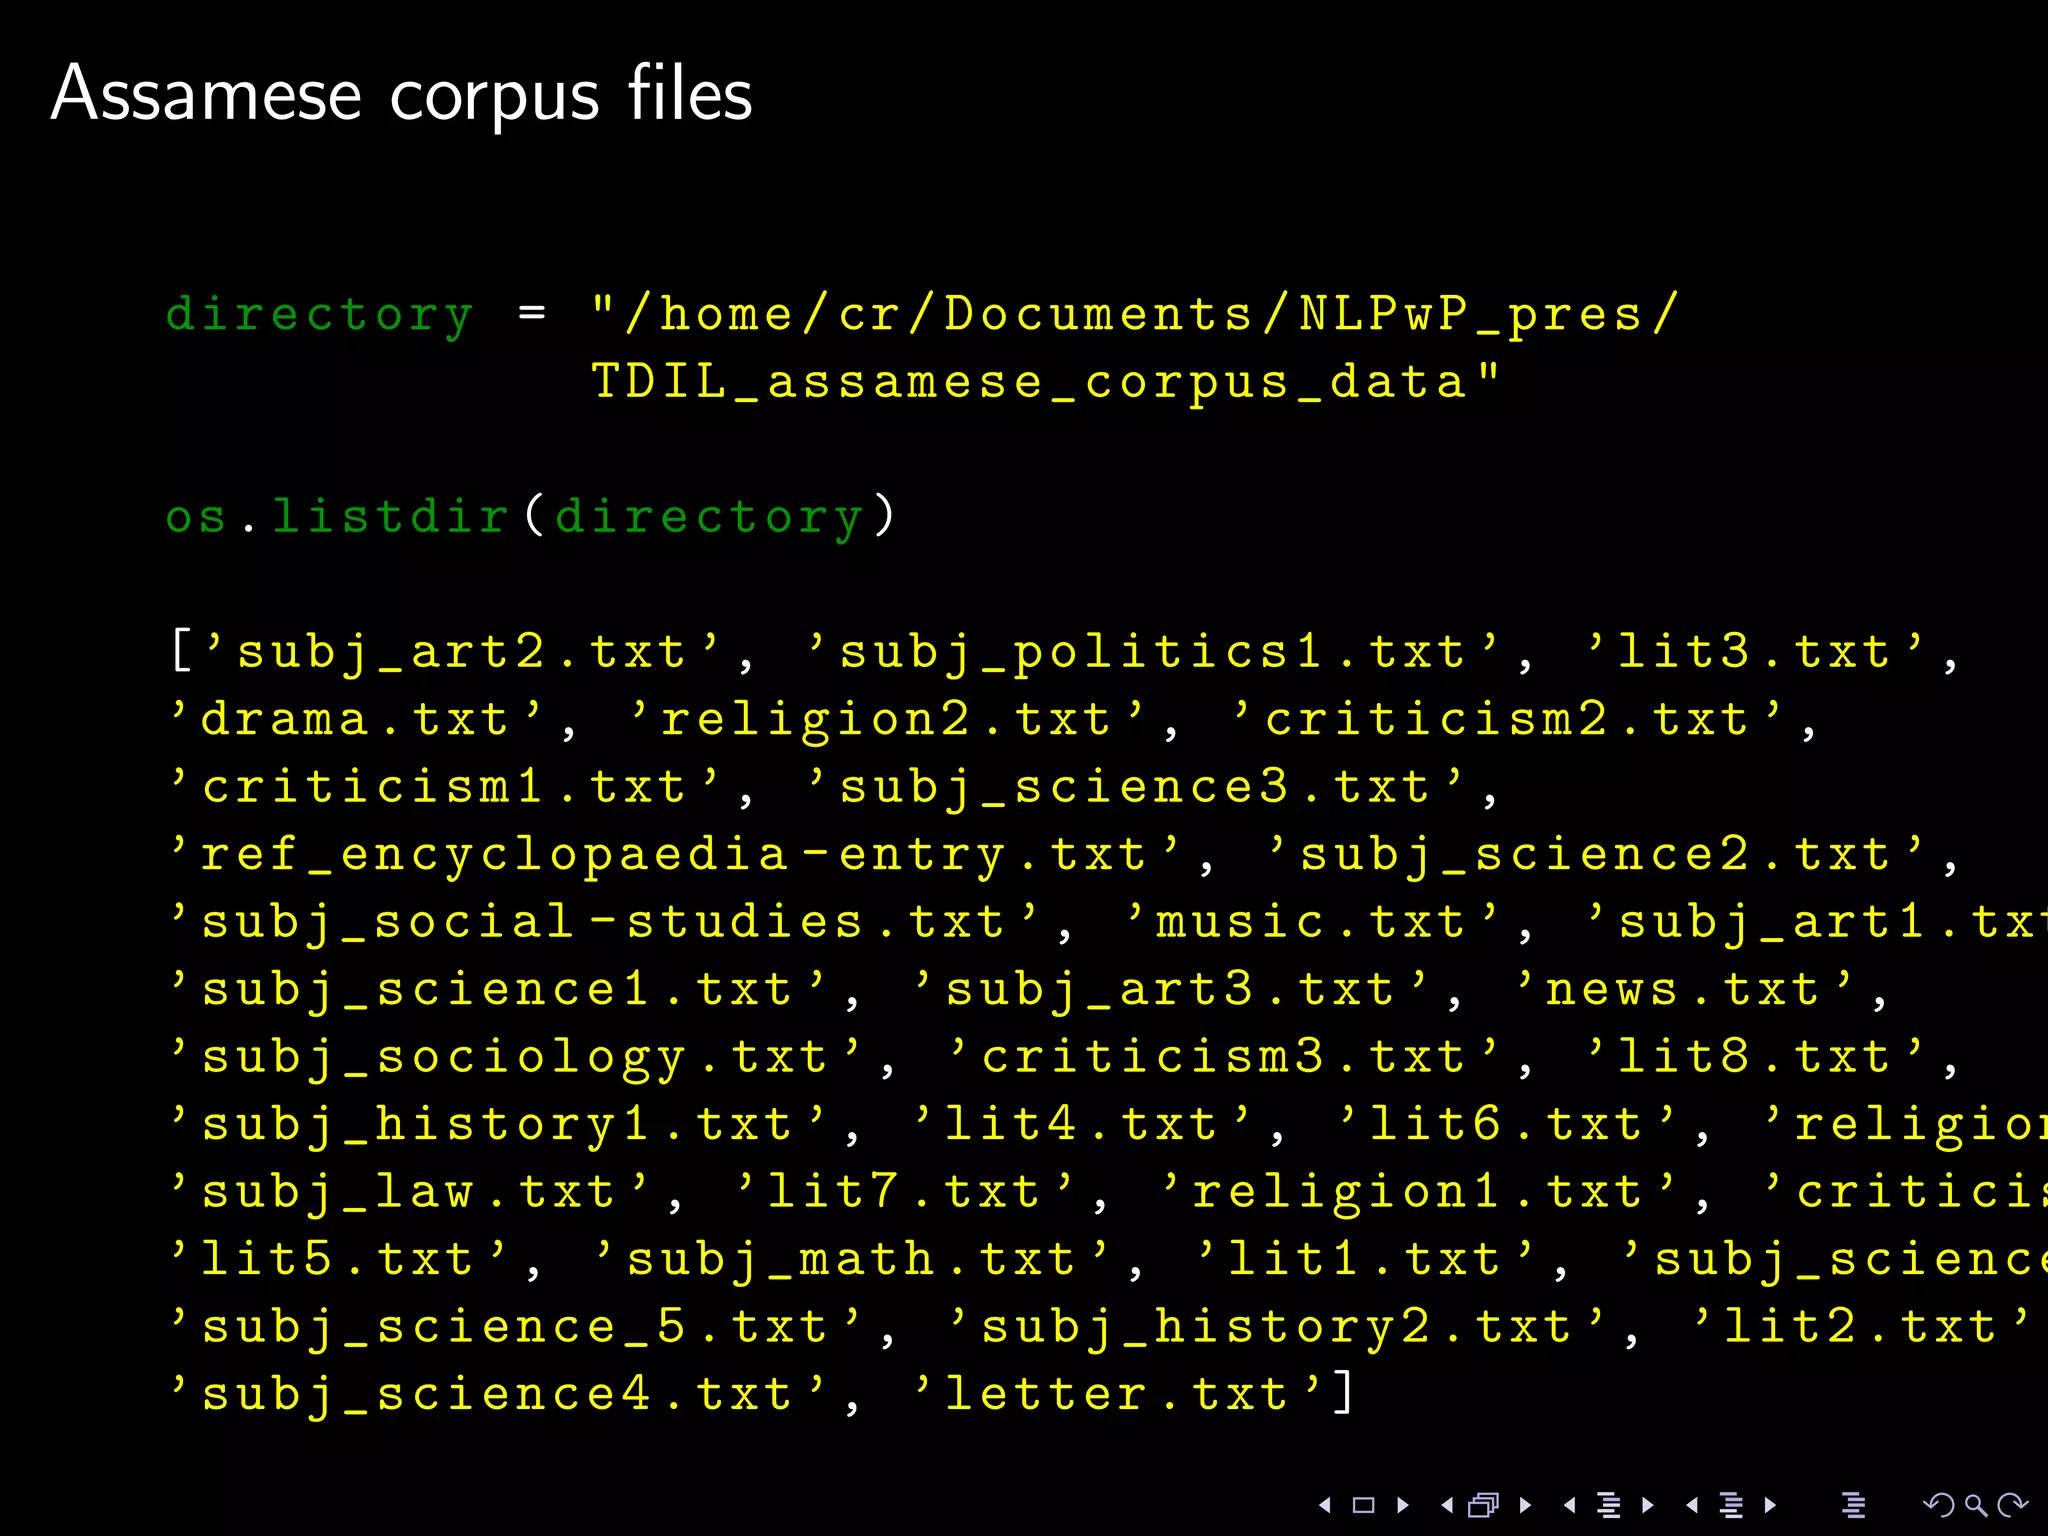Click file name 'letter.txt'
This screenshot has height=1536, width=2048.
[1117, 1393]
